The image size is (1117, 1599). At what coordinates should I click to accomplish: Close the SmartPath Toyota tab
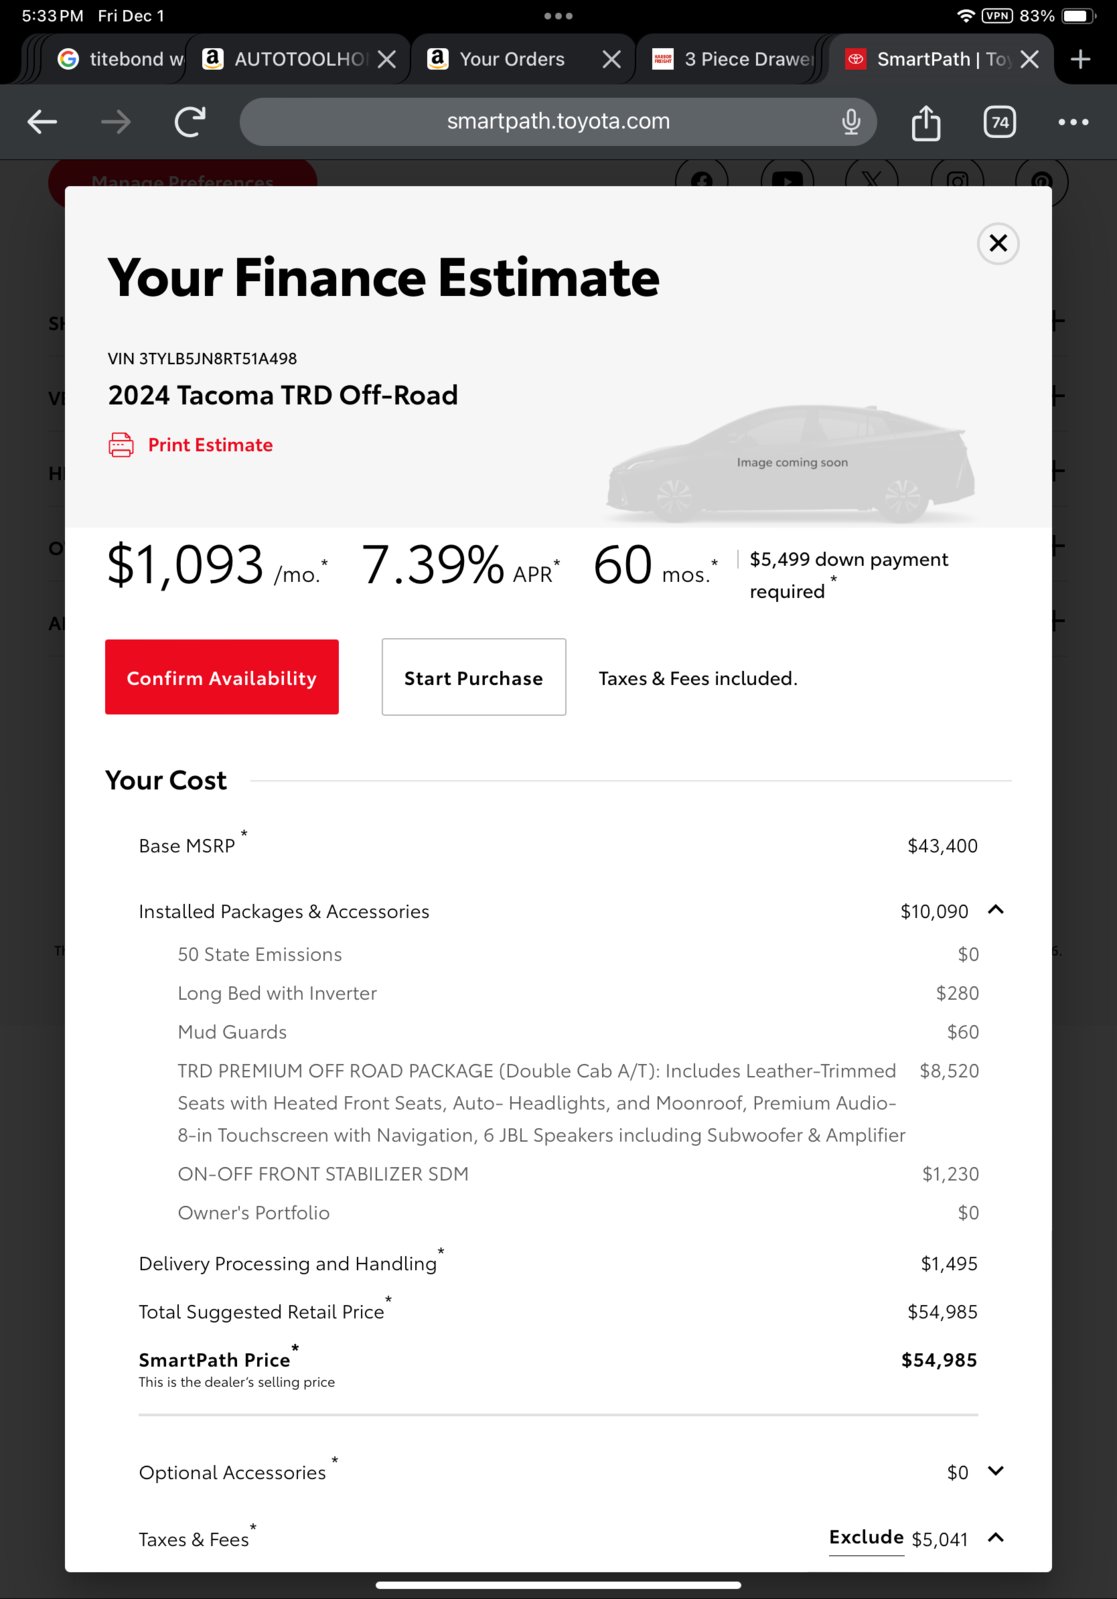click(1030, 59)
